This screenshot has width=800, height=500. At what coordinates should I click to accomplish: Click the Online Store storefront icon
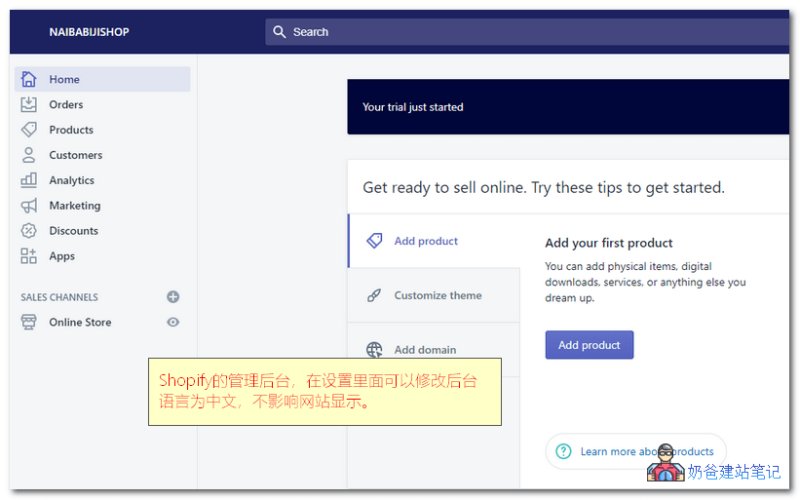tap(29, 322)
